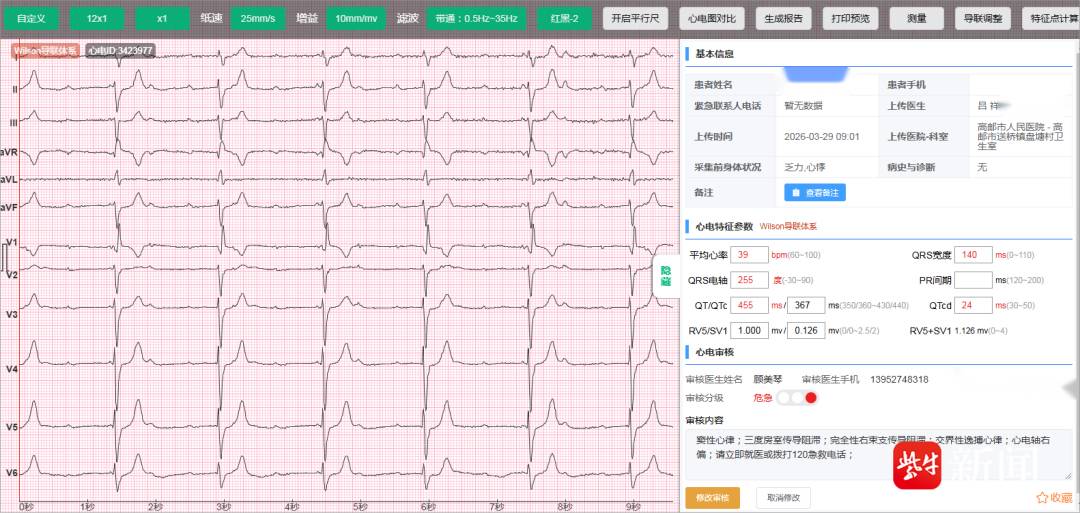Click the 心电图对比 toolbar button
This screenshot has height=513, width=1080.
point(709,18)
